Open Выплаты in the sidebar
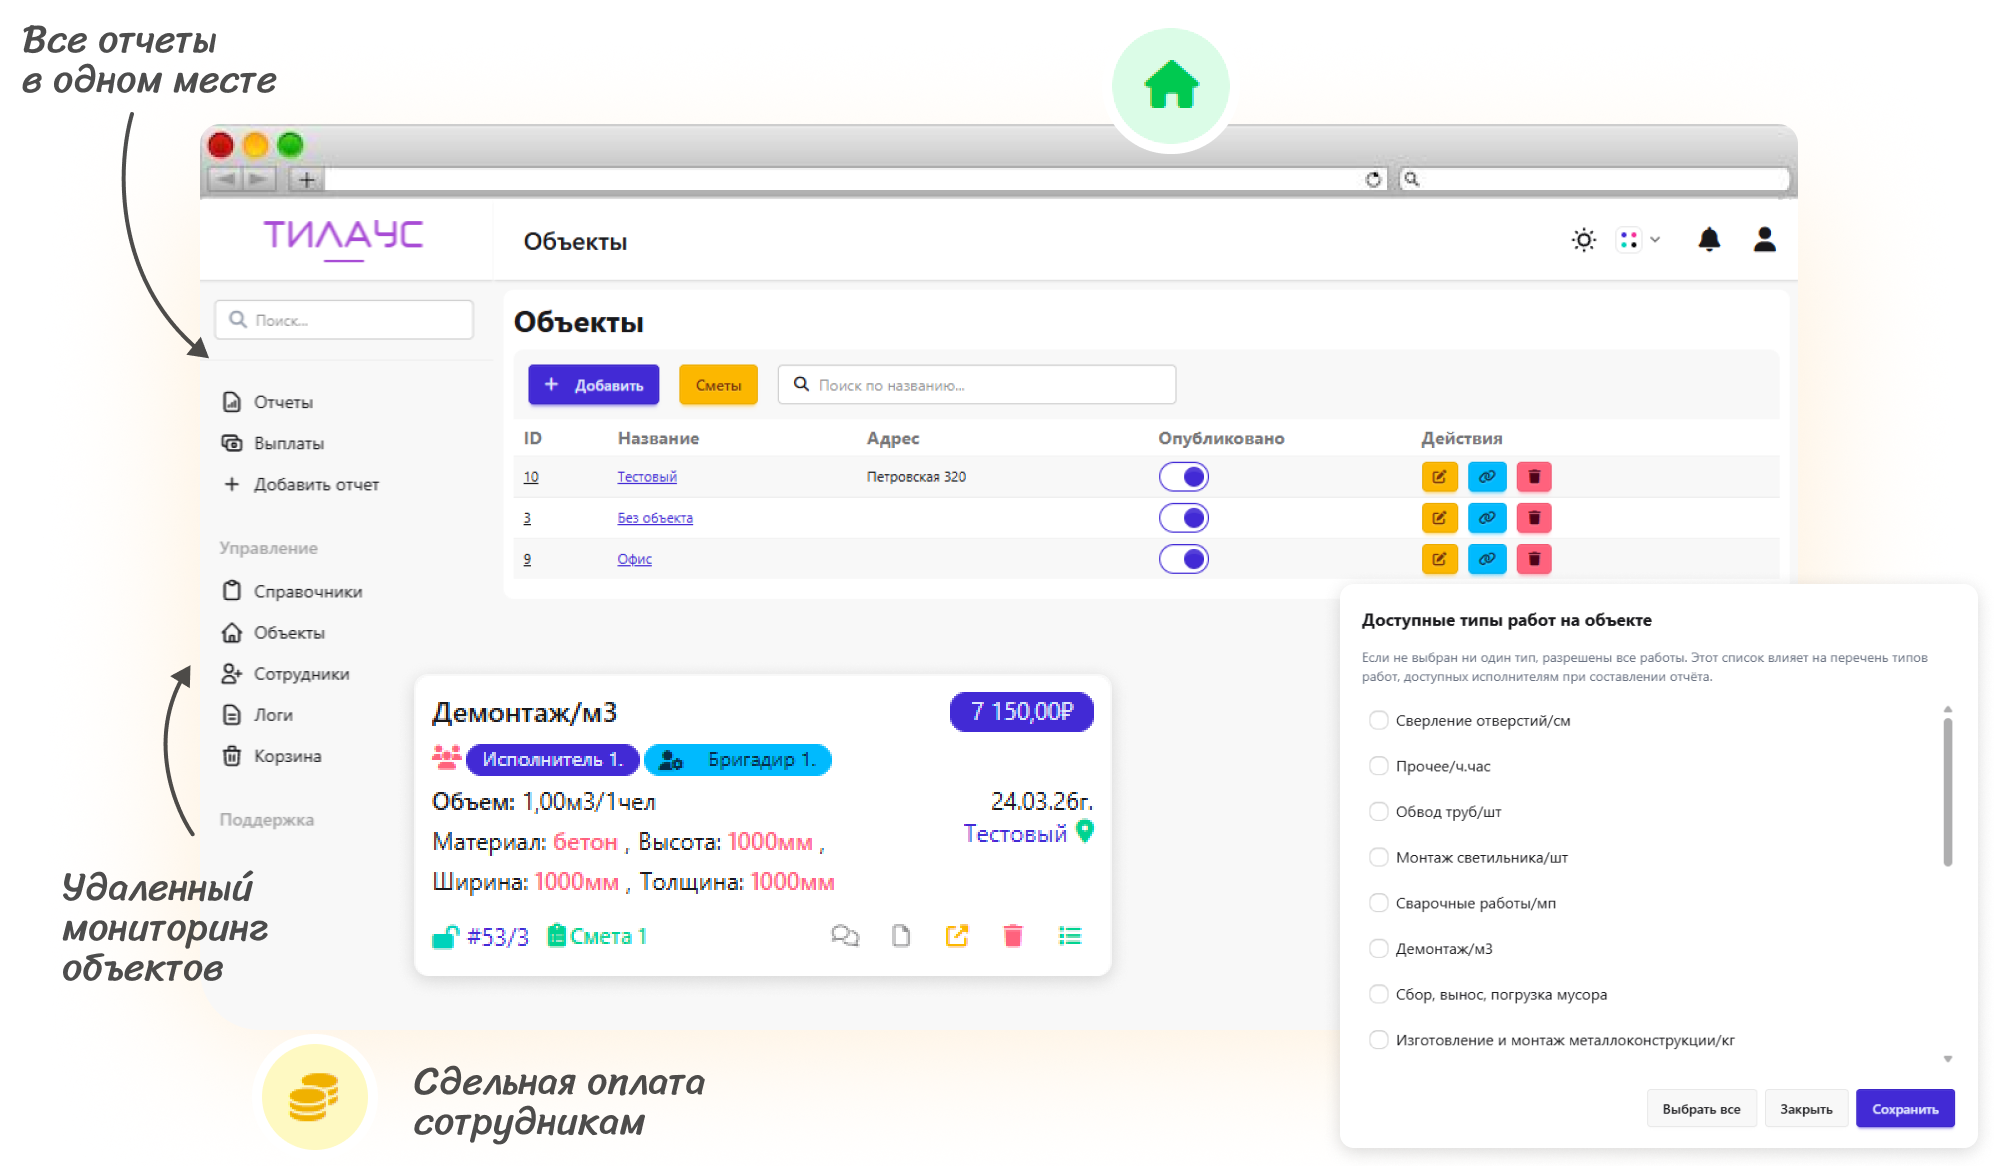The height and width of the screenshot is (1166, 2000). (x=273, y=443)
